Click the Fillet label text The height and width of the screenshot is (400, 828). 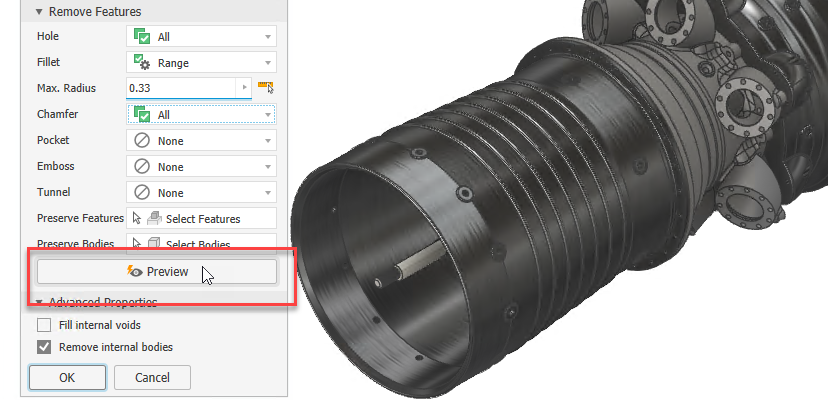click(48, 62)
